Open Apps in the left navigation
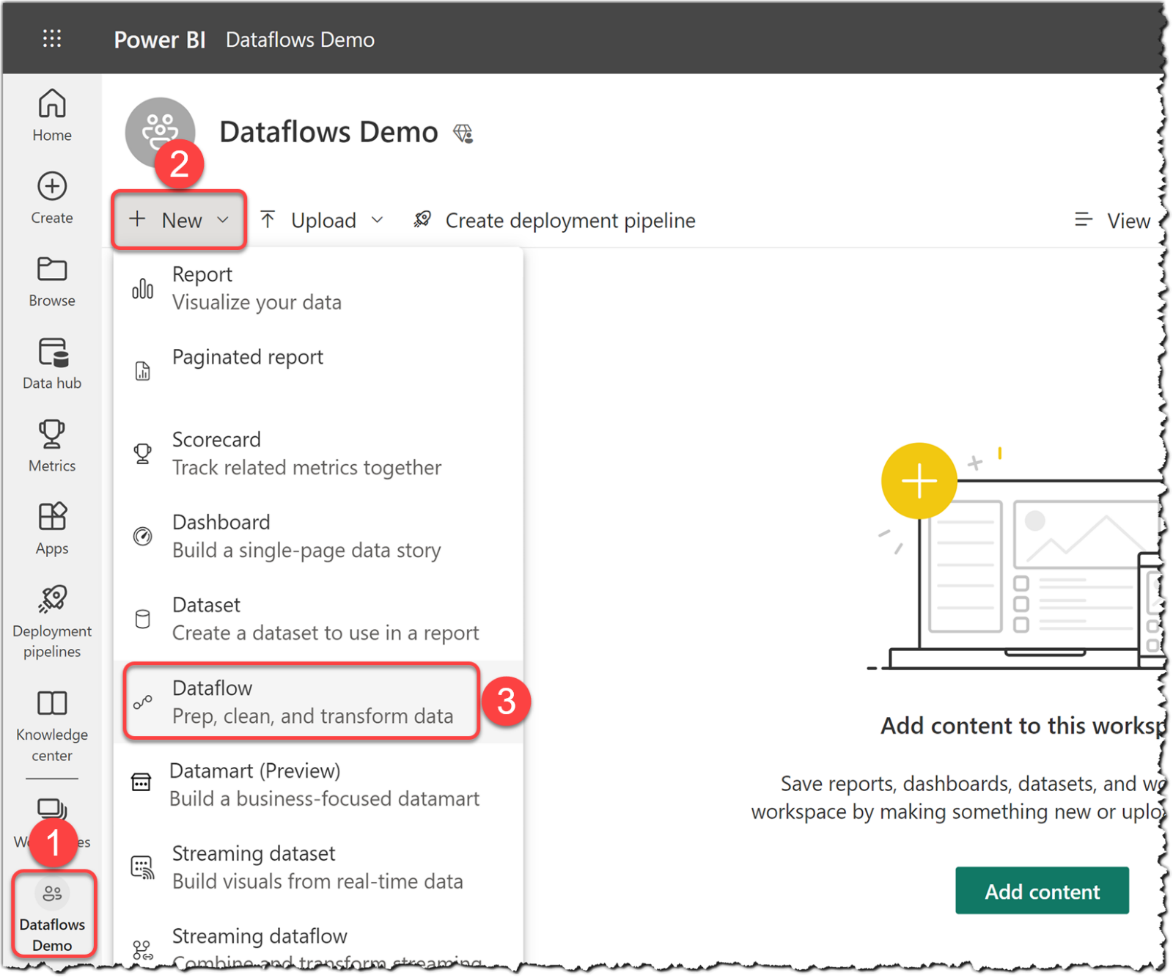Image resolution: width=1173 pixels, height=978 pixels. pos(52,528)
